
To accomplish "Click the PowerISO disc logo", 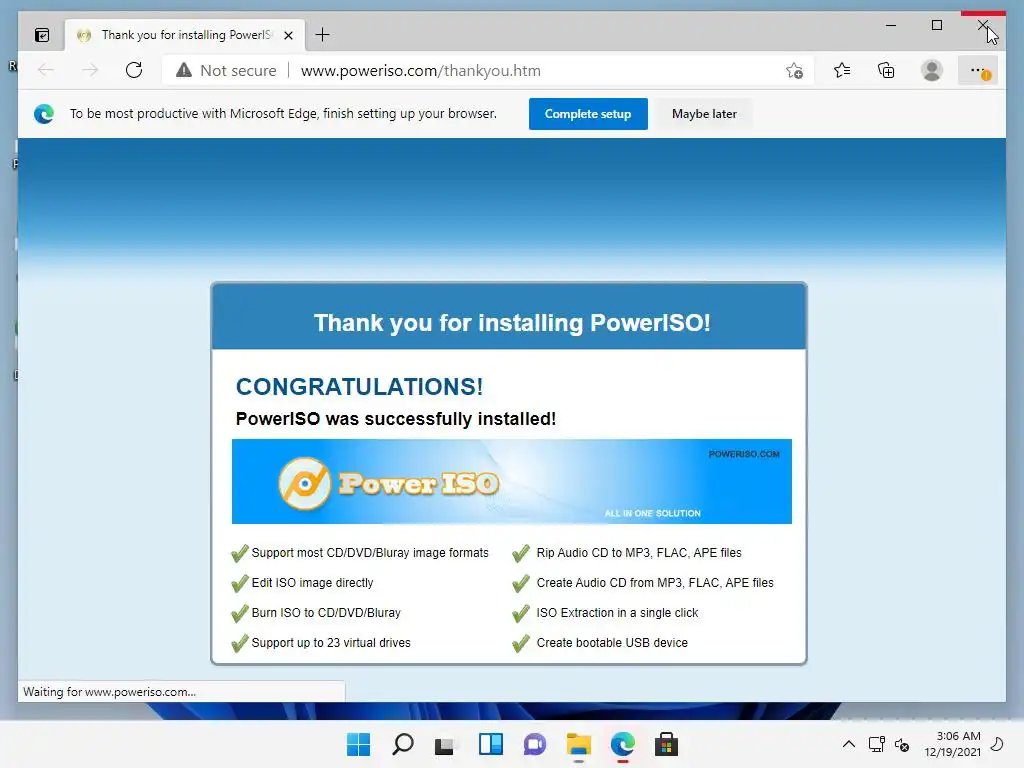I will click(304, 483).
